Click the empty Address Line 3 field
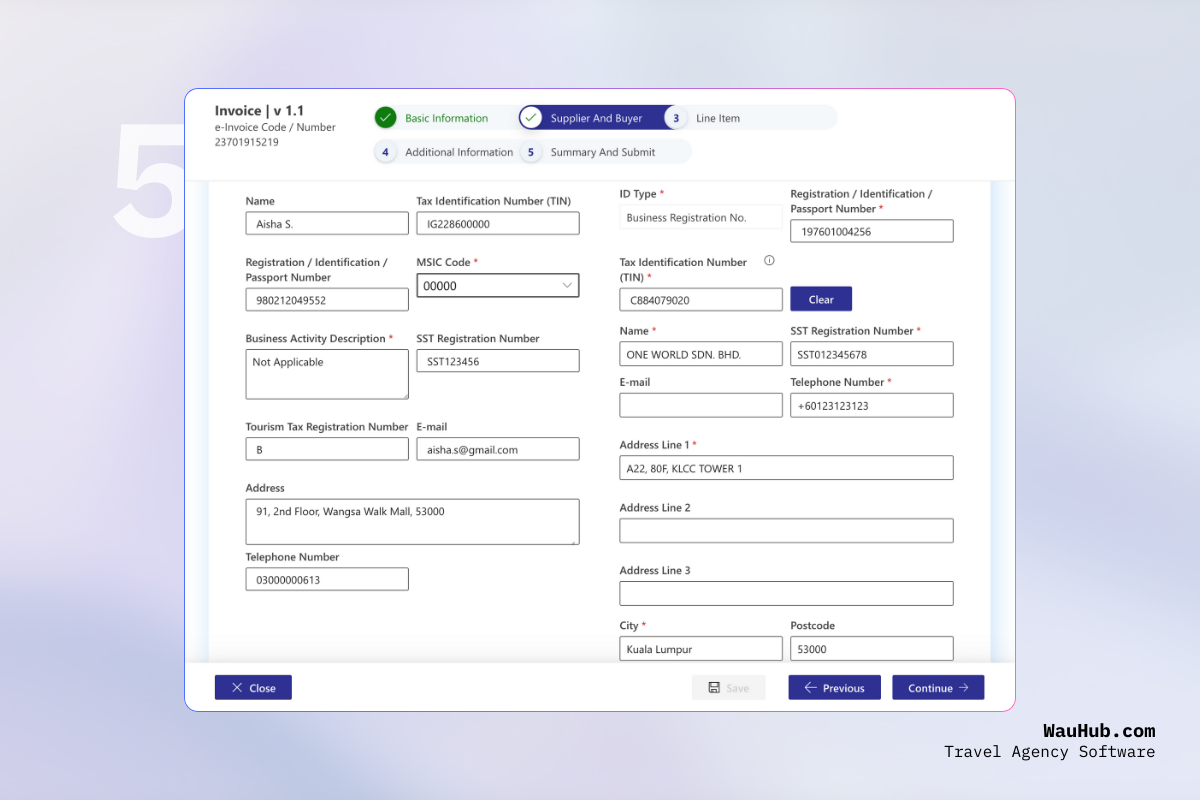 (786, 594)
